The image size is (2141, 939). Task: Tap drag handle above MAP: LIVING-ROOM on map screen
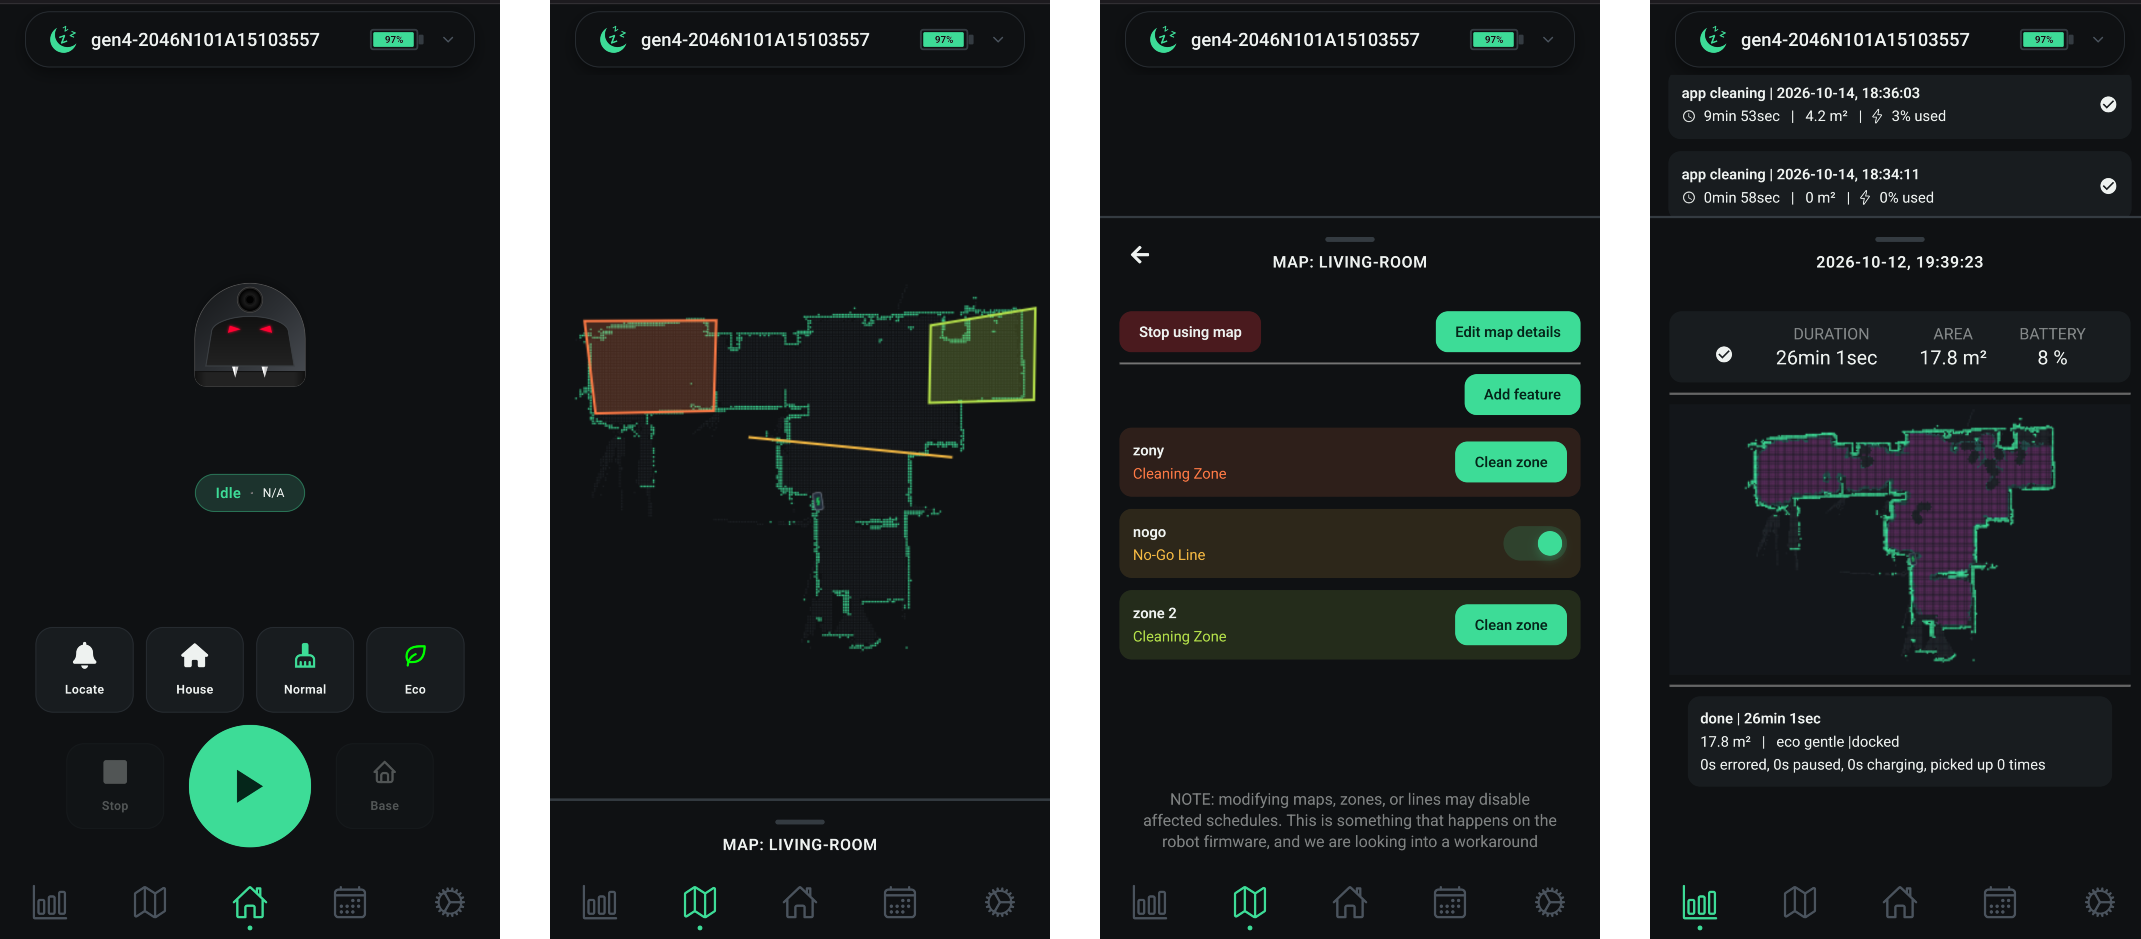800,822
